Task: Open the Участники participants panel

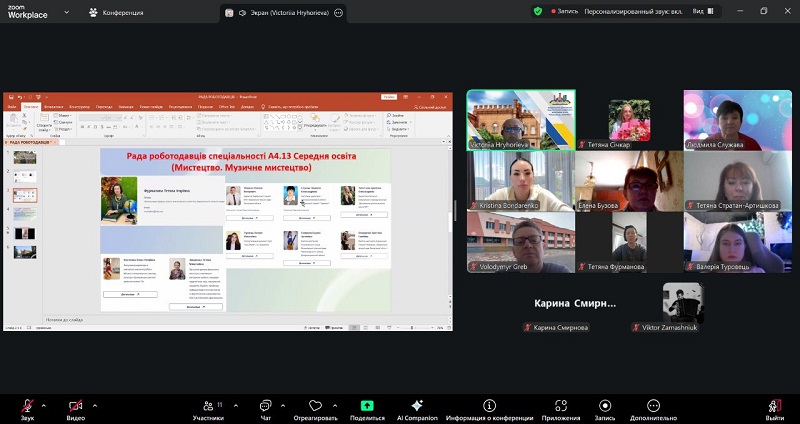Action: pyautogui.click(x=208, y=405)
